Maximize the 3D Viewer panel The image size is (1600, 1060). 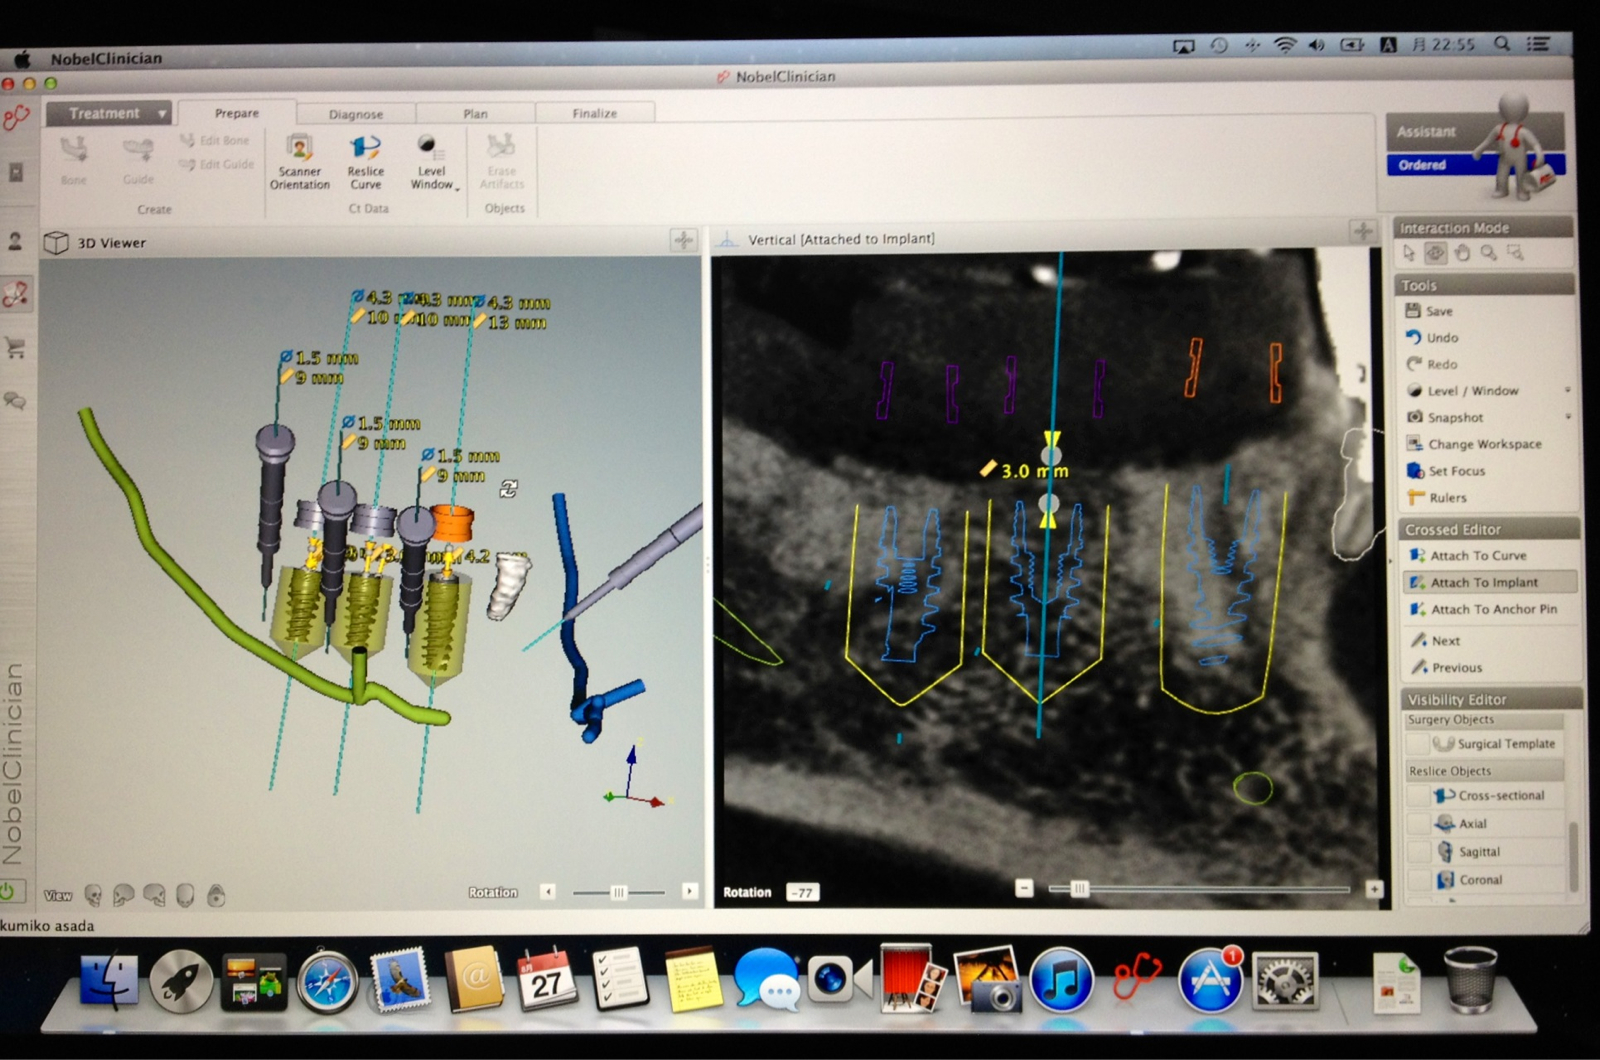pyautogui.click(x=683, y=240)
